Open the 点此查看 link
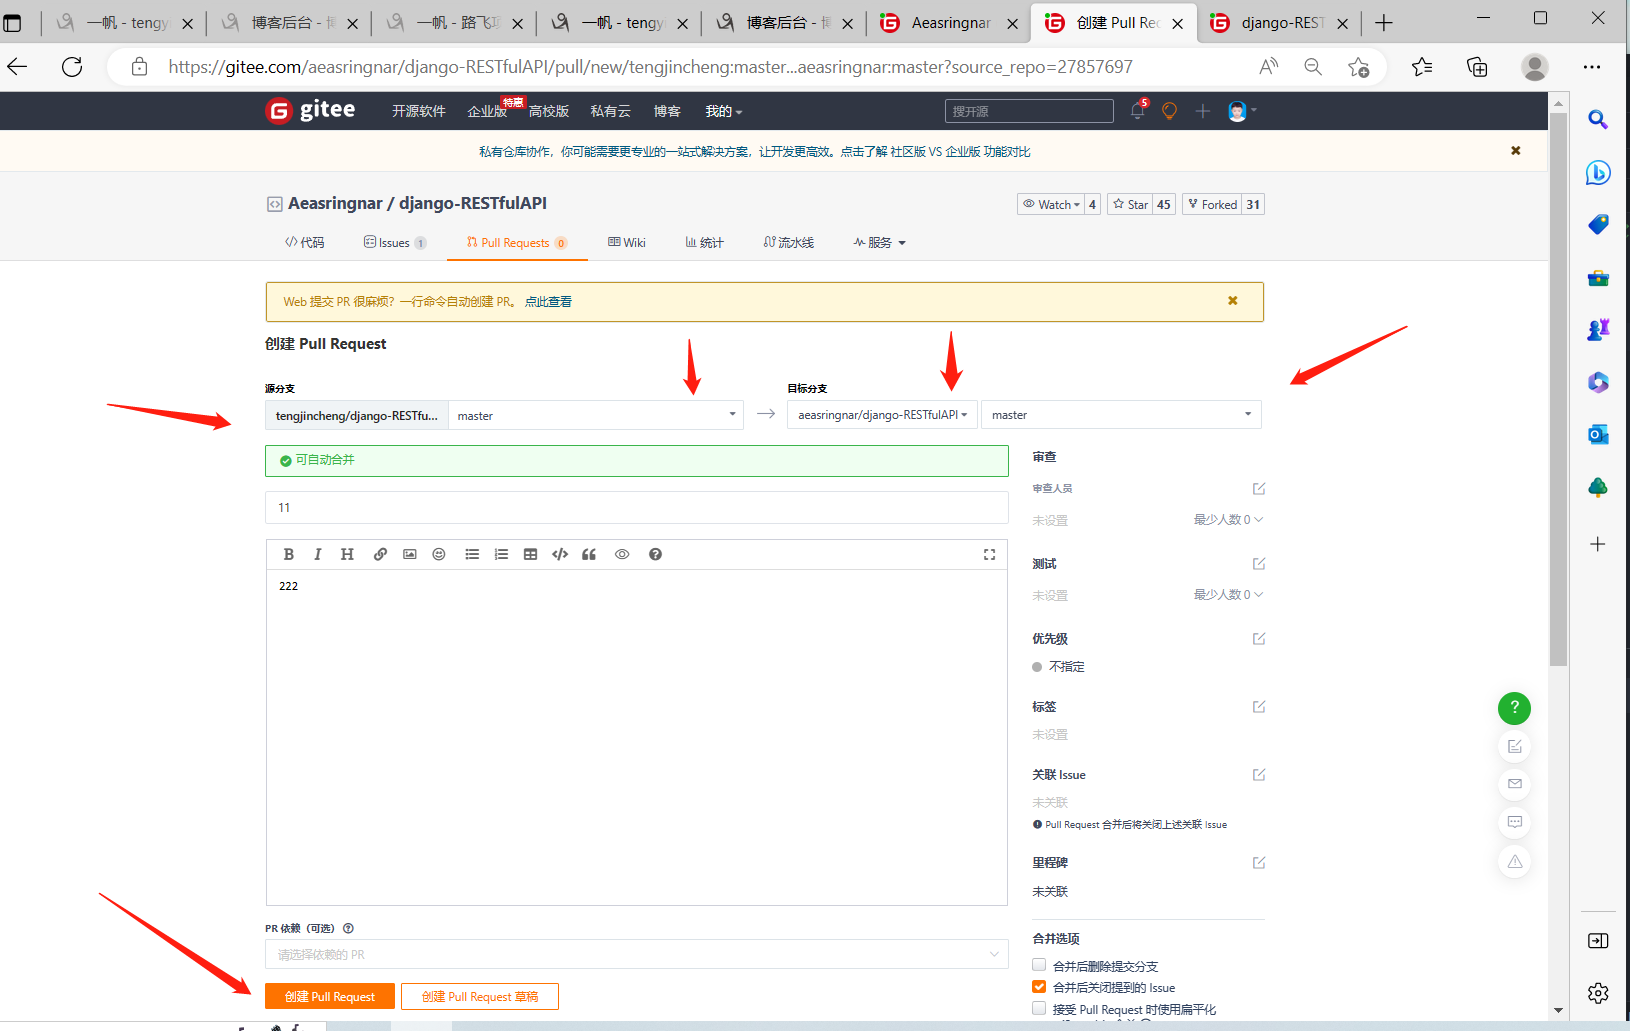The width and height of the screenshot is (1630, 1031). (x=548, y=302)
